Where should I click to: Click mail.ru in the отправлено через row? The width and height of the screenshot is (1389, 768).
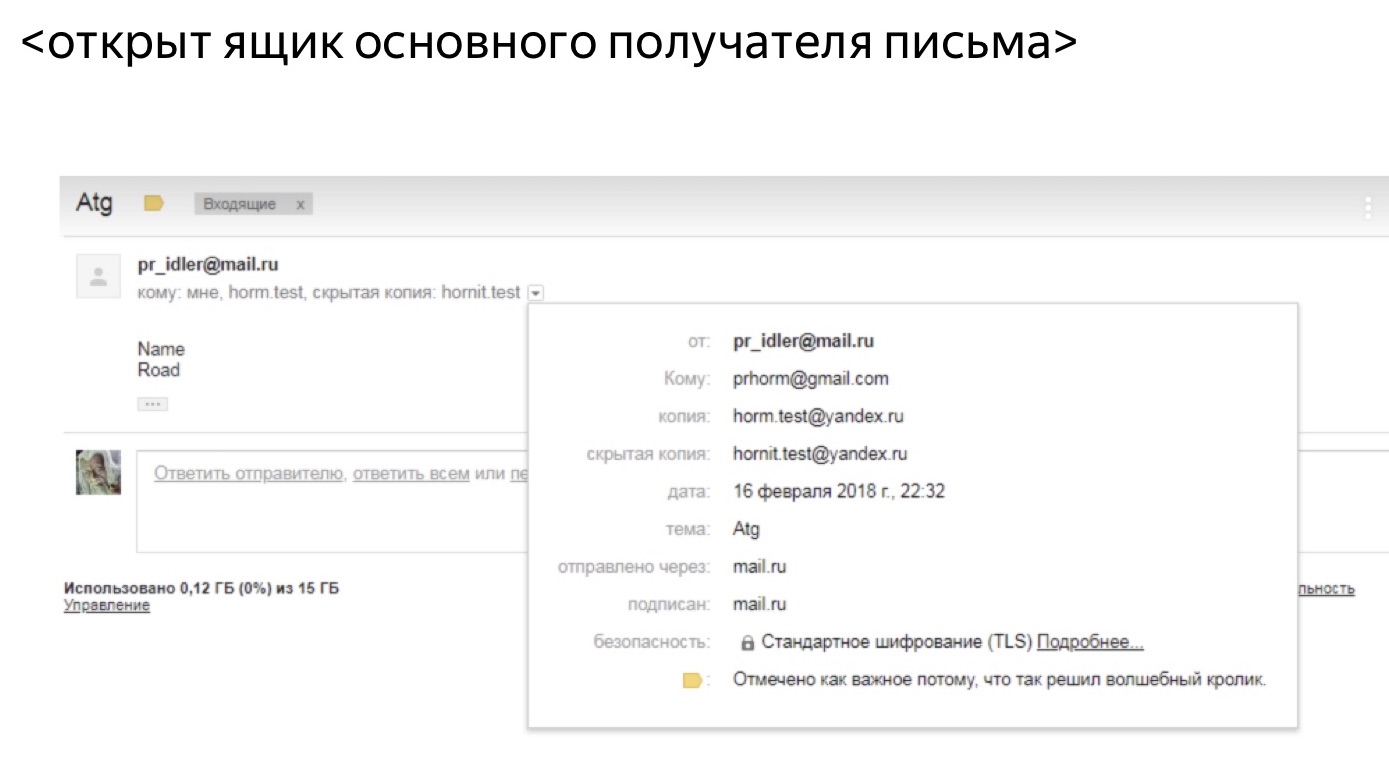click(x=759, y=567)
